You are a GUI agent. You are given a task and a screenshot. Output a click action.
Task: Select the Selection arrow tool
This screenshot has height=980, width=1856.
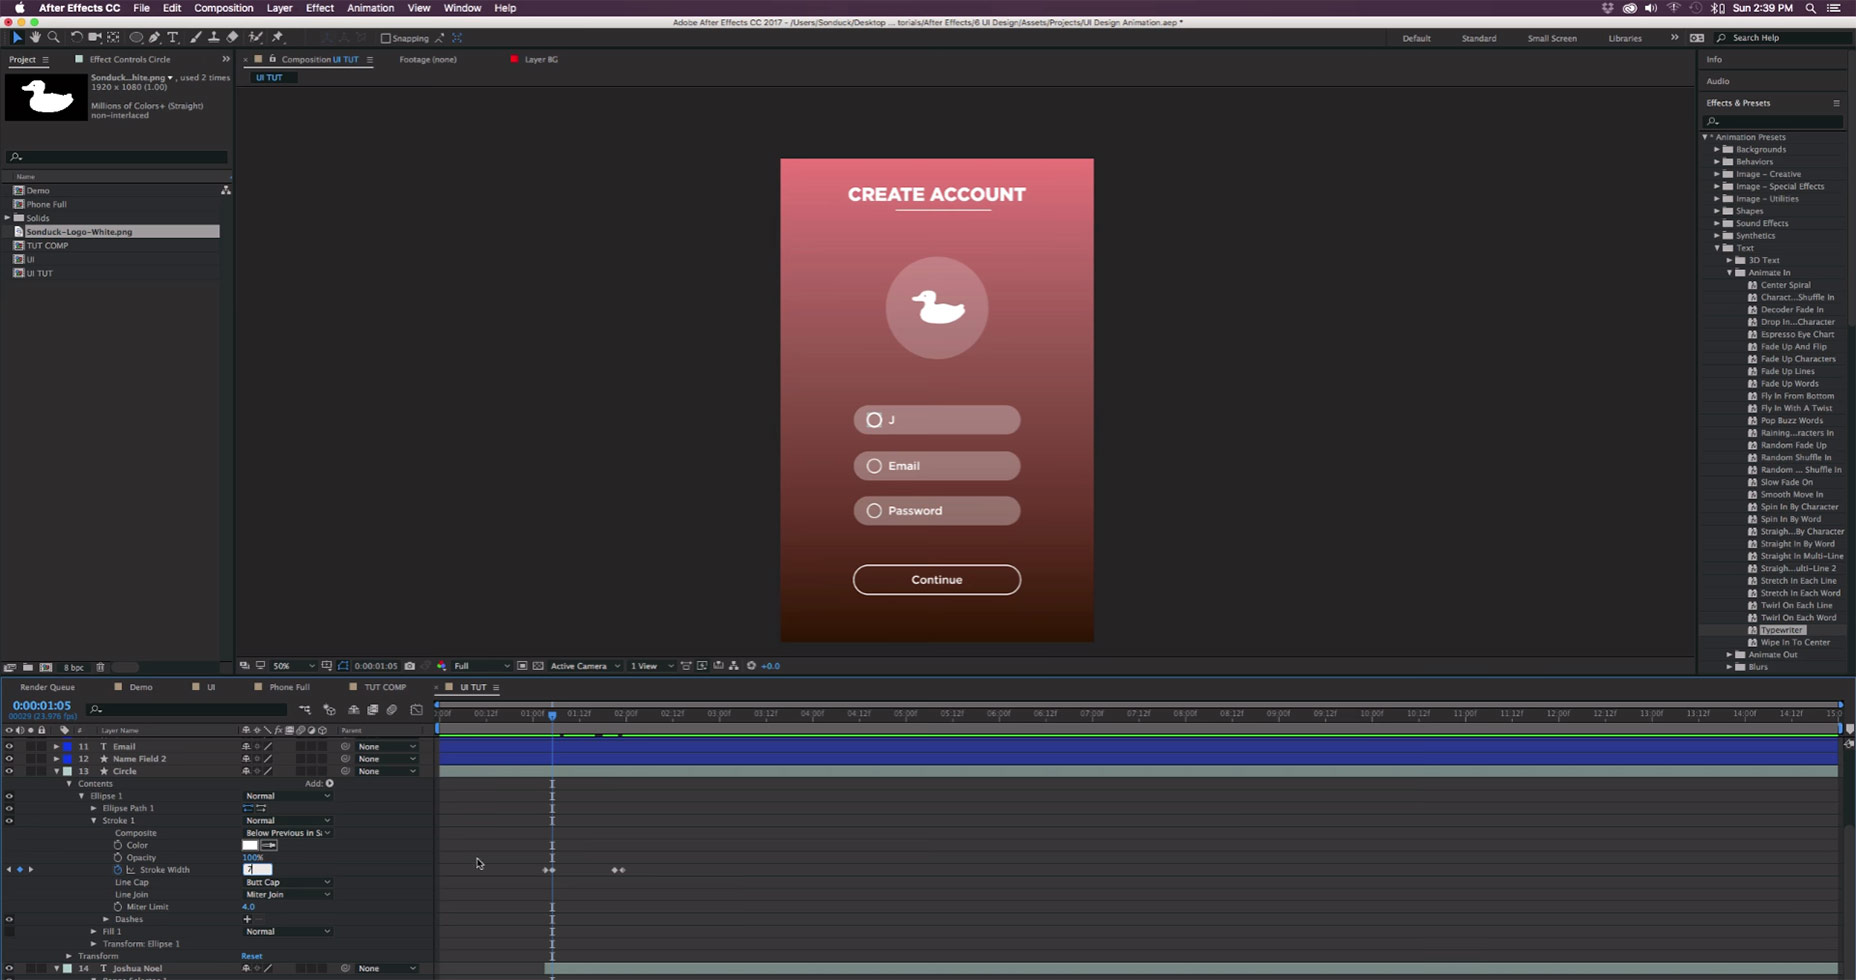tap(16, 37)
